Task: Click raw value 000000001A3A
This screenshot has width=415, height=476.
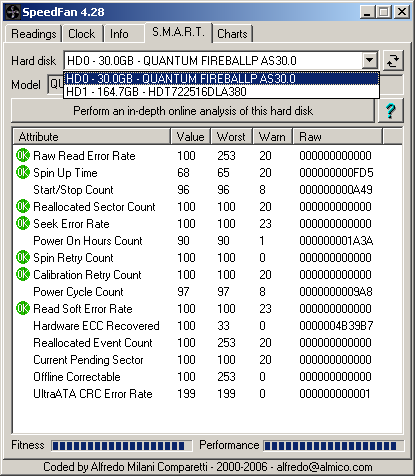Action: click(x=336, y=241)
